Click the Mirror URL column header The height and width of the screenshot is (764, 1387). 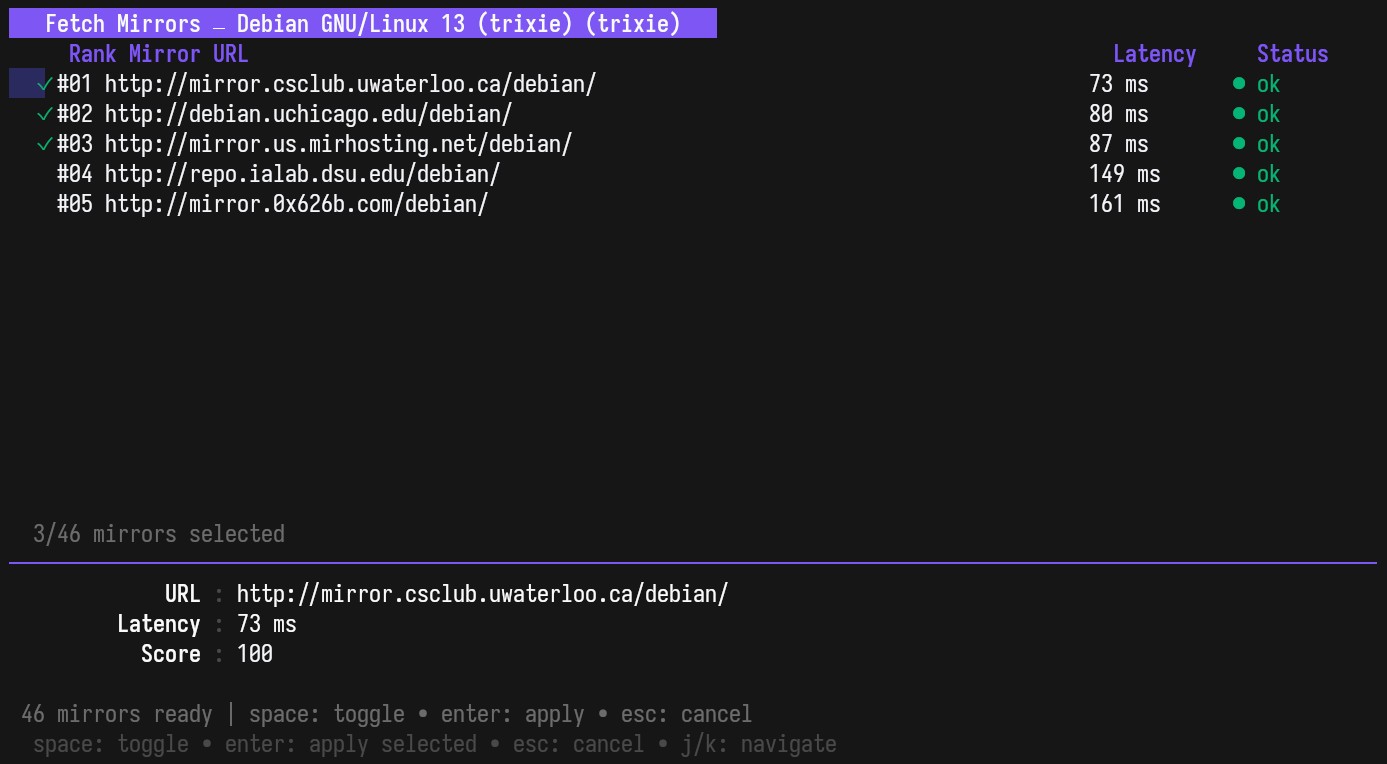click(x=188, y=54)
